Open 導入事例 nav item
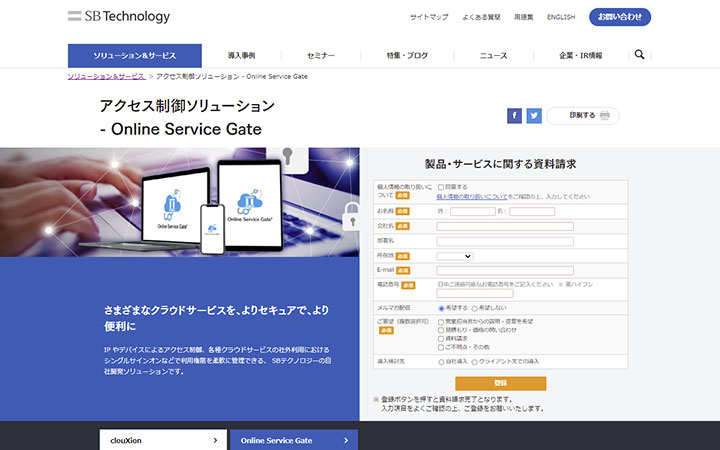This screenshot has width=720, height=450. 242,56
